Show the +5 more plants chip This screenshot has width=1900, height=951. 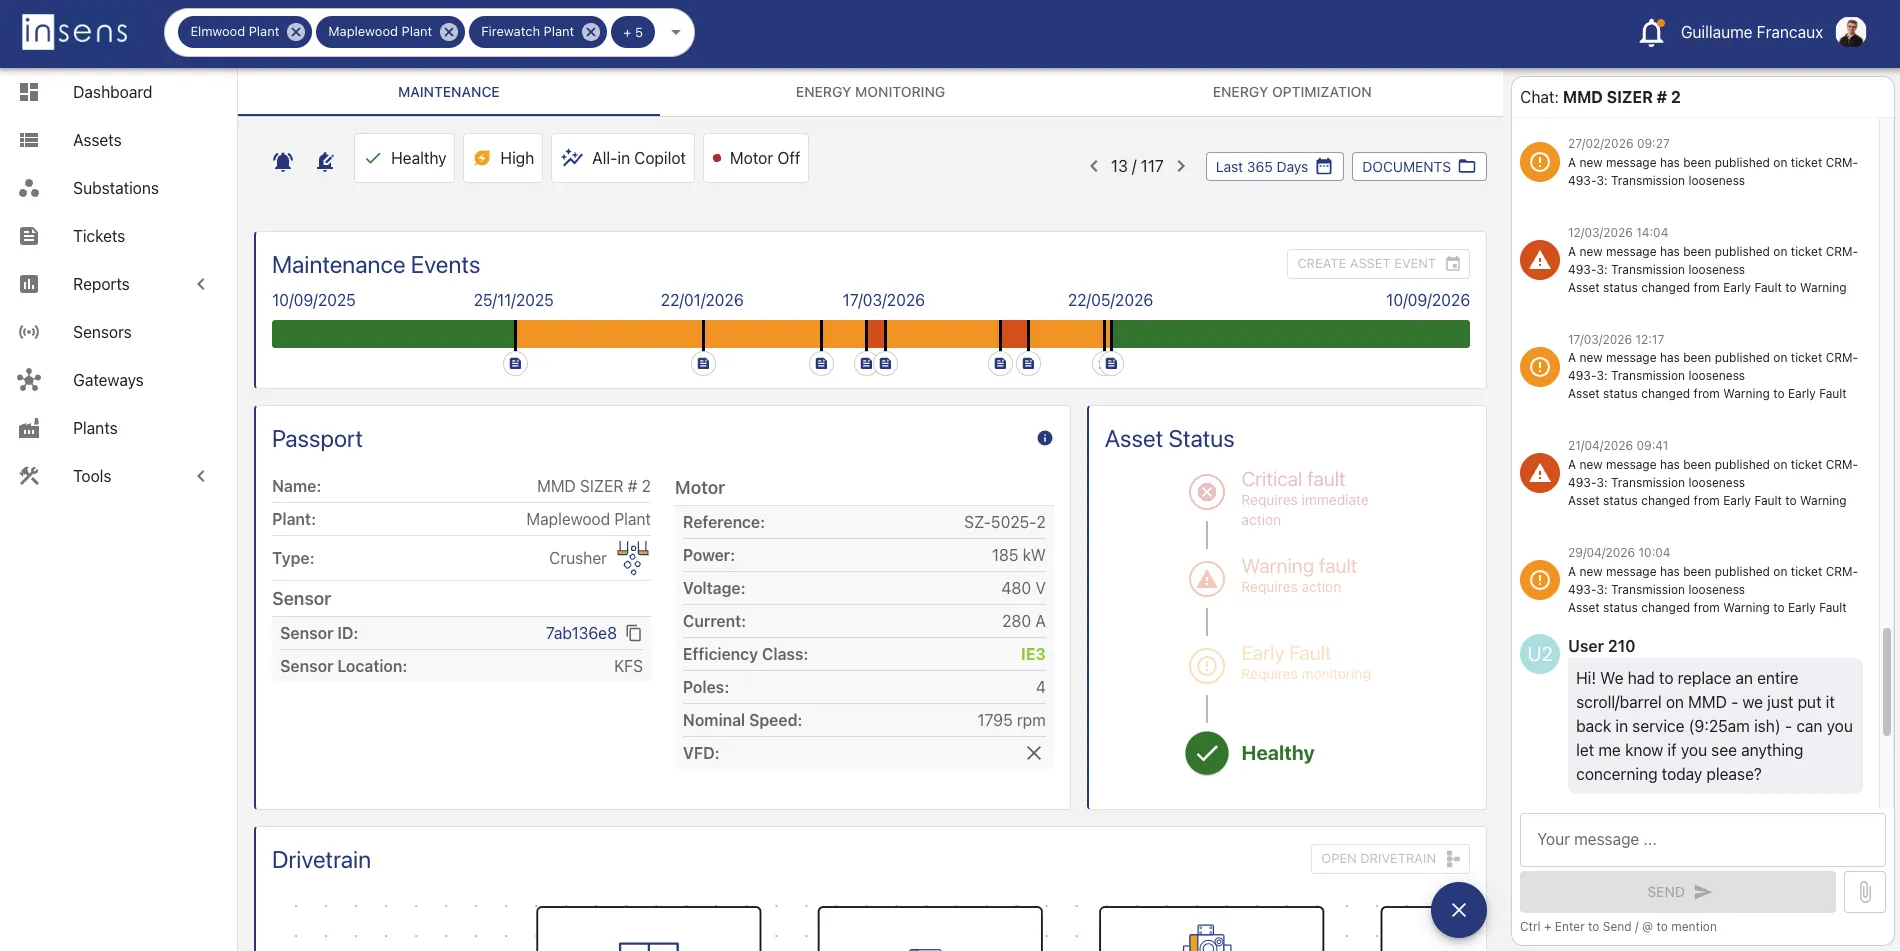coord(633,32)
